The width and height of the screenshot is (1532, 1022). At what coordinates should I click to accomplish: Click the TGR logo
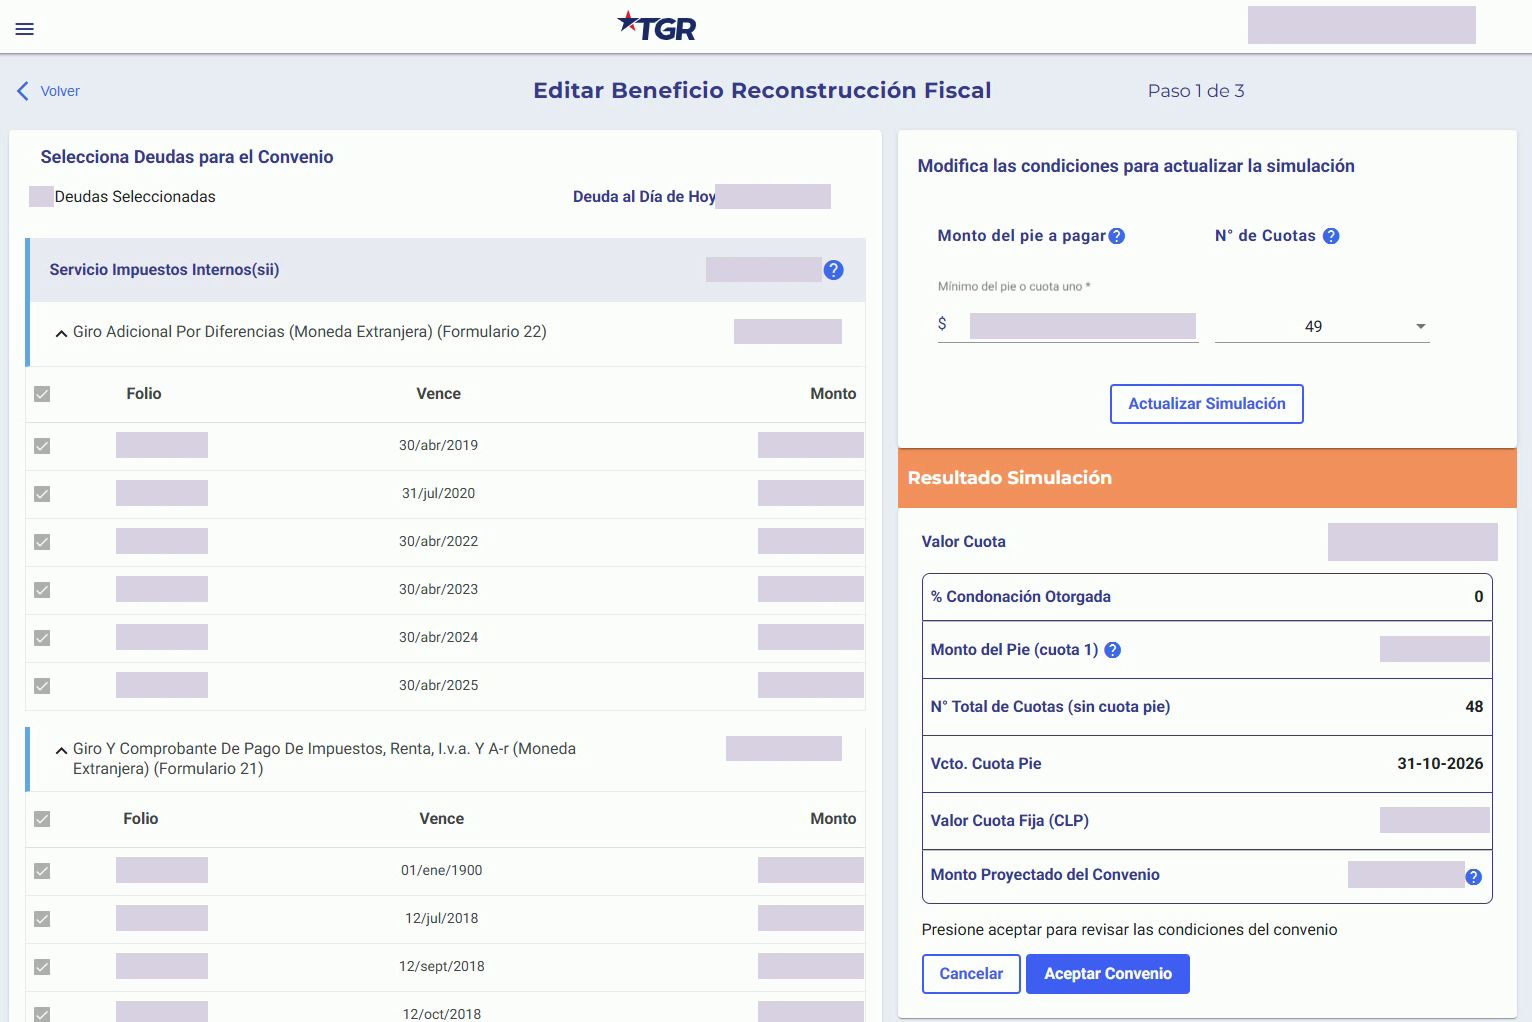point(657,27)
